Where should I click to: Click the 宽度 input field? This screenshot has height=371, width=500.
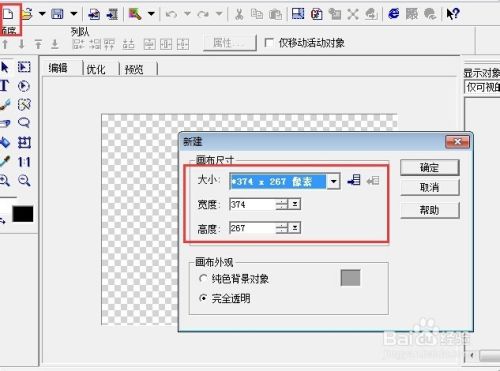pyautogui.click(x=253, y=204)
